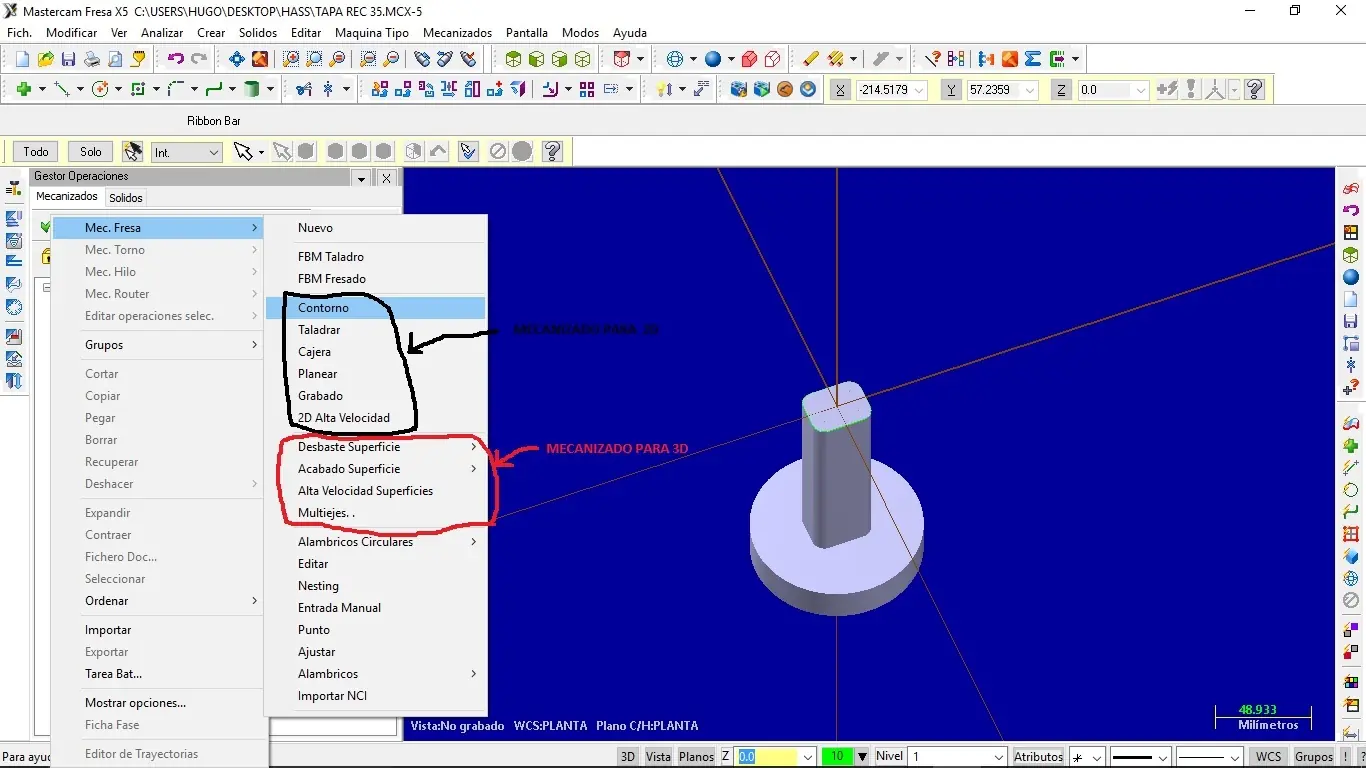The height and width of the screenshot is (768, 1366).
Task: Toggle the Todo selection button
Action: pyautogui.click(x=36, y=152)
